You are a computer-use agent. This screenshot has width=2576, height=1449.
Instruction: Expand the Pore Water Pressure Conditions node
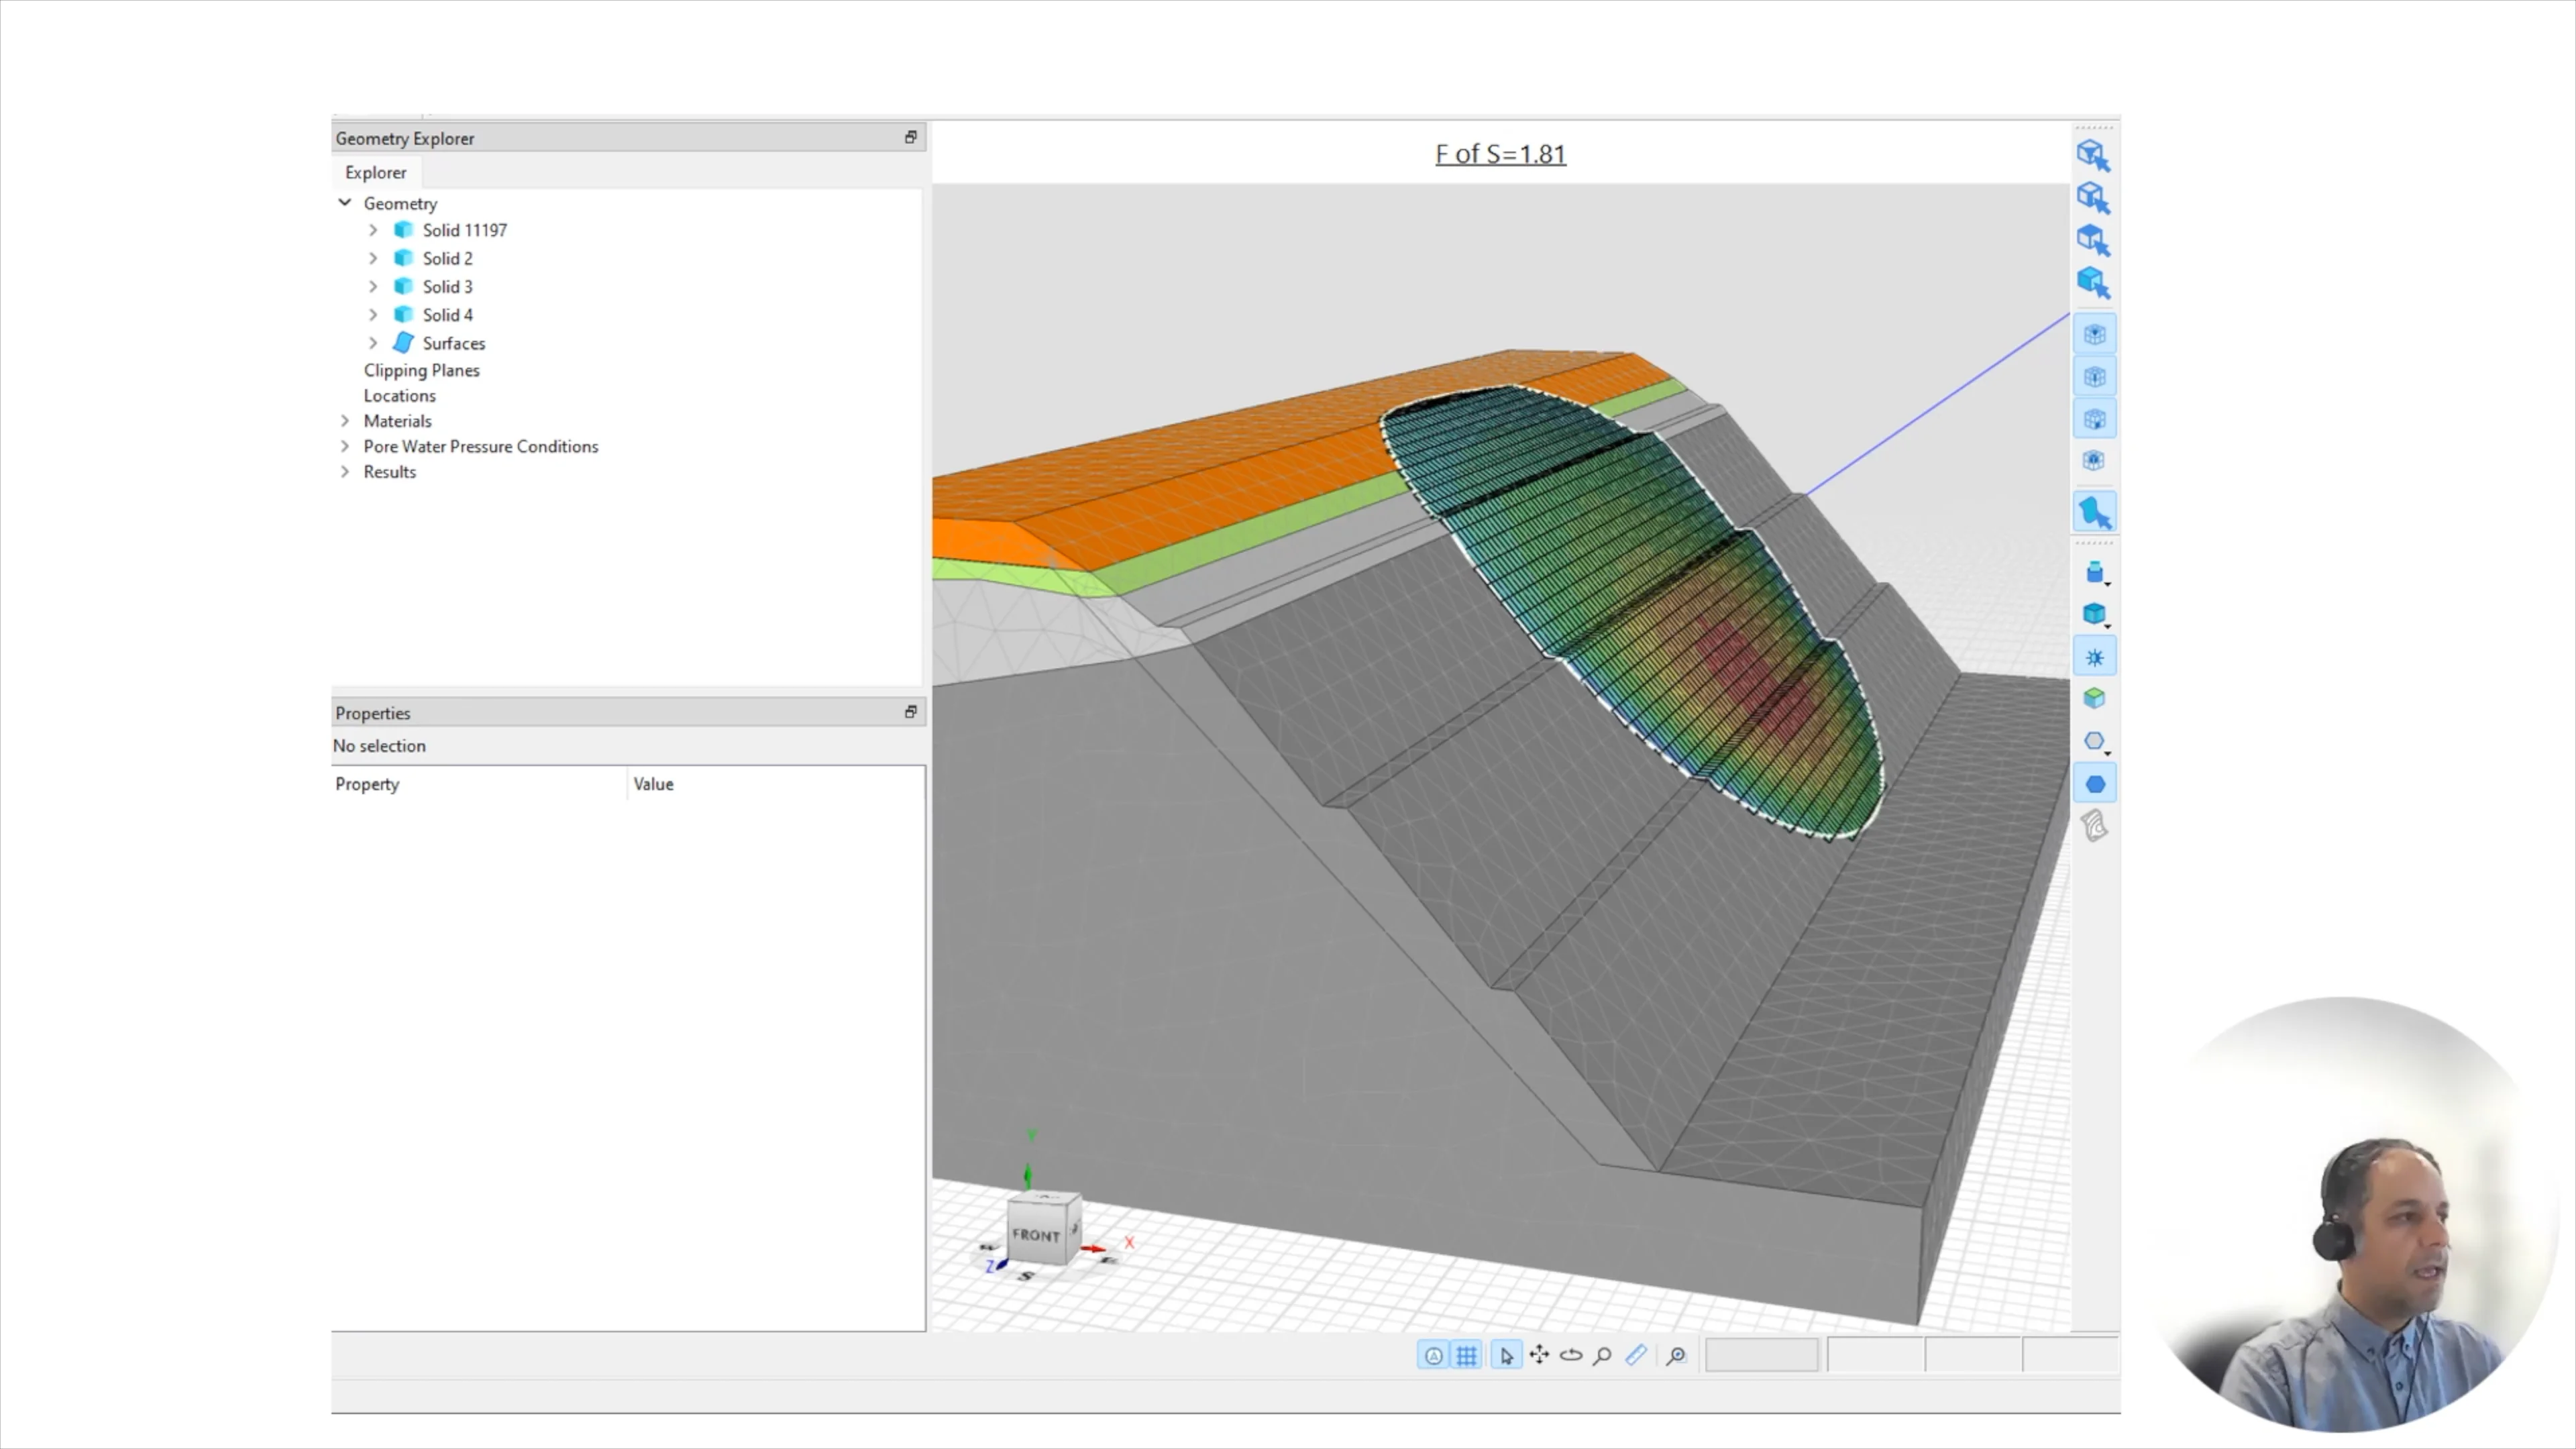[345, 446]
